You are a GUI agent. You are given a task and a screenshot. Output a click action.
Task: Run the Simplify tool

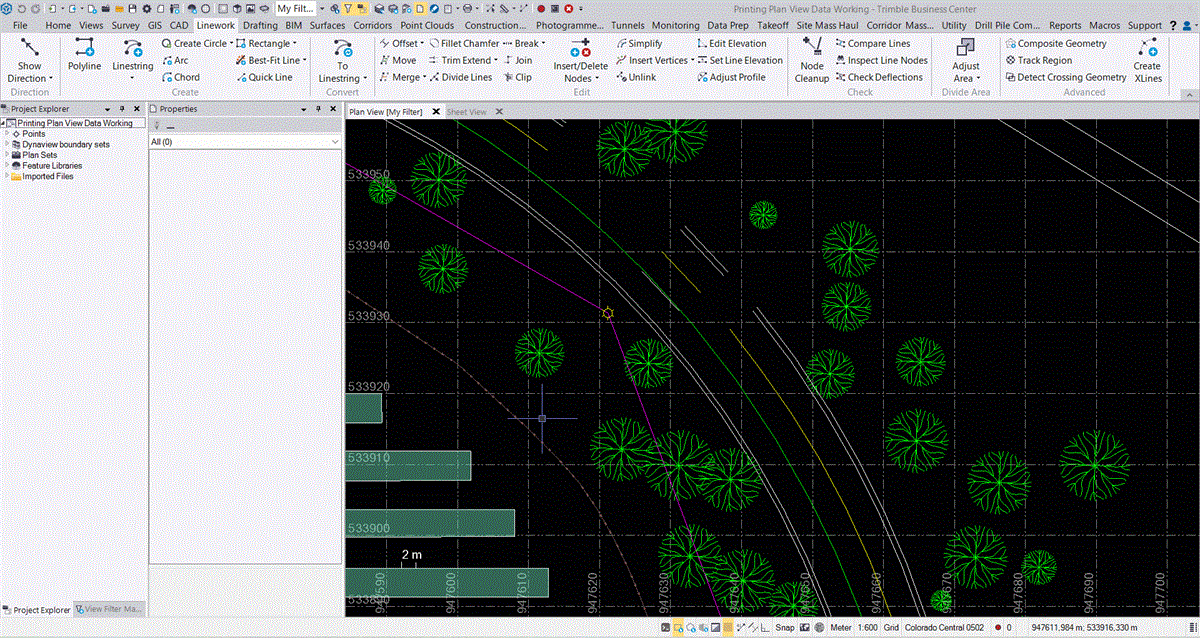point(639,44)
